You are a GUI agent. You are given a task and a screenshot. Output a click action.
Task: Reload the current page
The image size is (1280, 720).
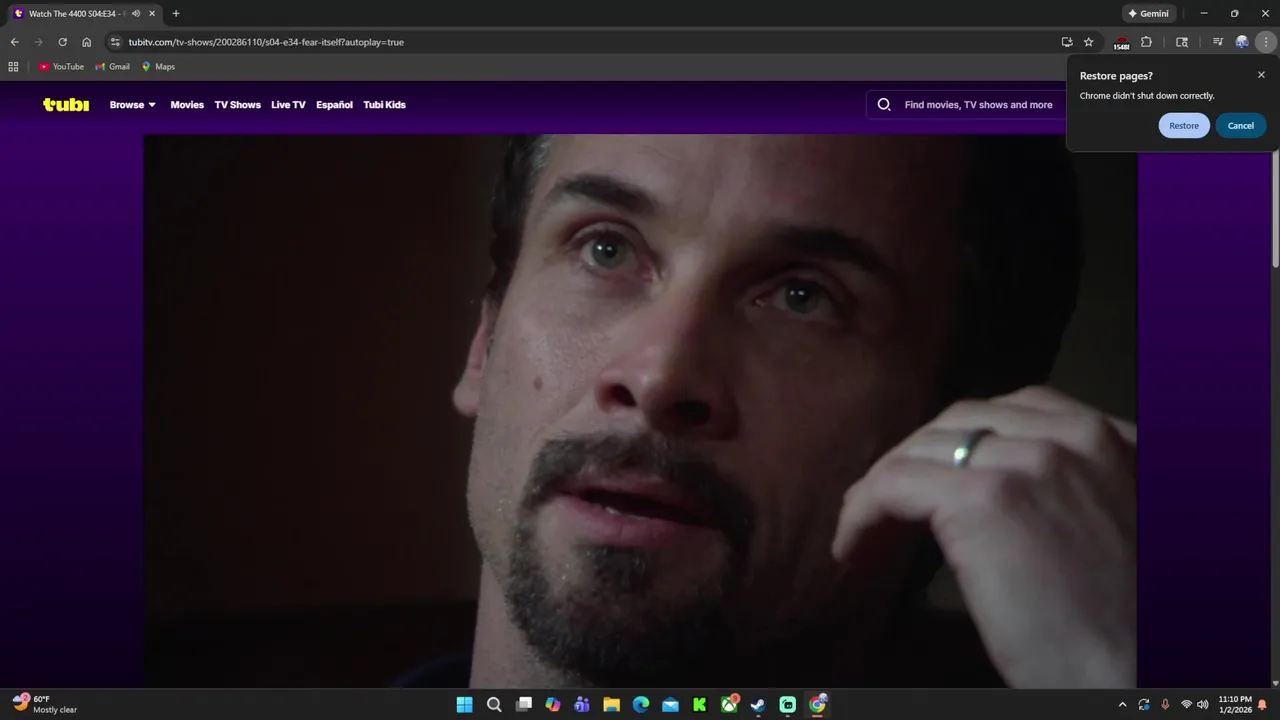(x=62, y=42)
